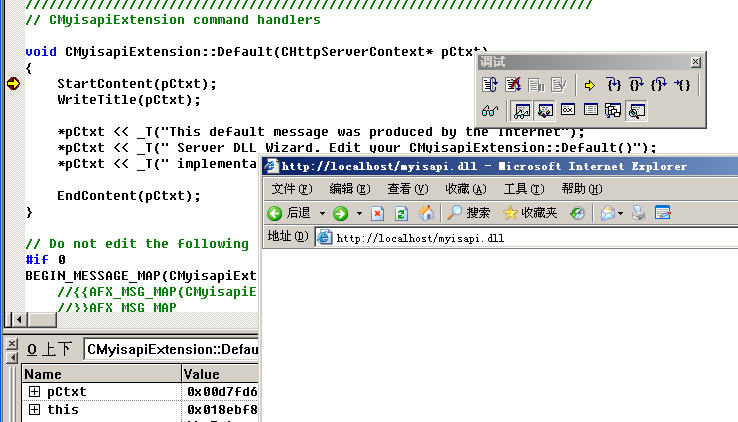
Task: Click Run to Cursor icon
Action: point(682,85)
